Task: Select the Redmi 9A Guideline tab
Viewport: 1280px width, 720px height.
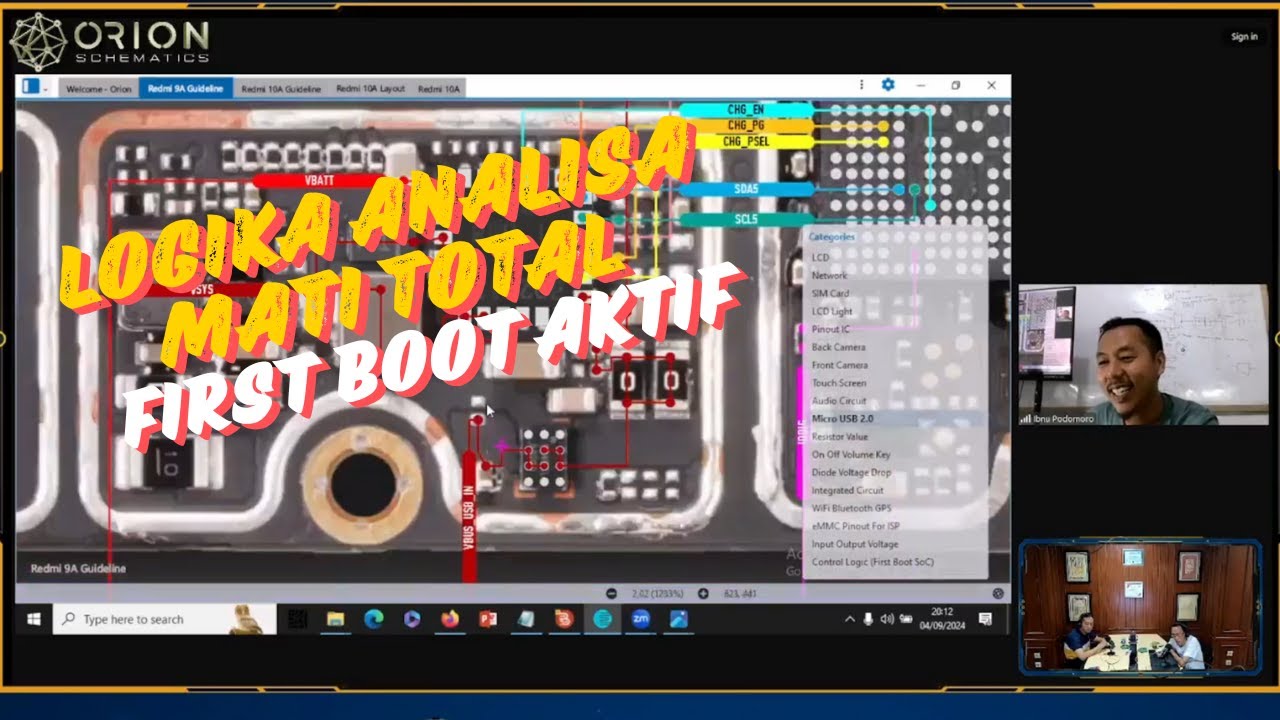Action: pos(185,89)
